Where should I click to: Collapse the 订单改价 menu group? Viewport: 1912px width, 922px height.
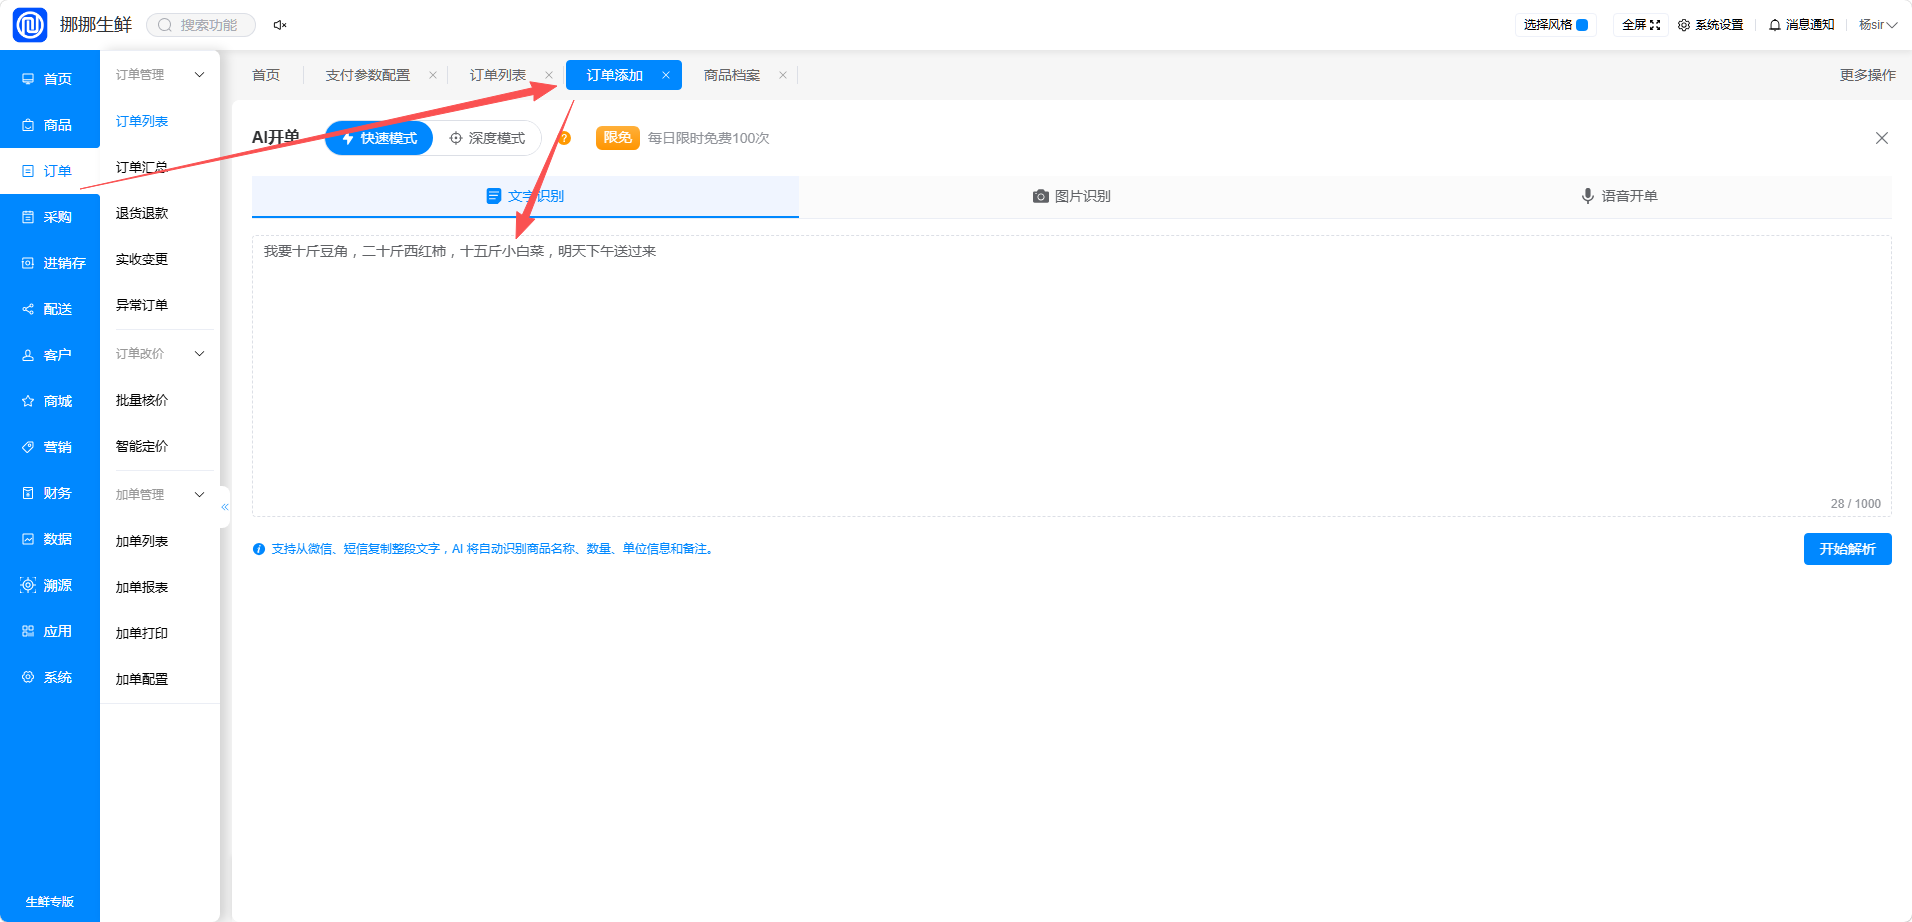tap(159, 354)
